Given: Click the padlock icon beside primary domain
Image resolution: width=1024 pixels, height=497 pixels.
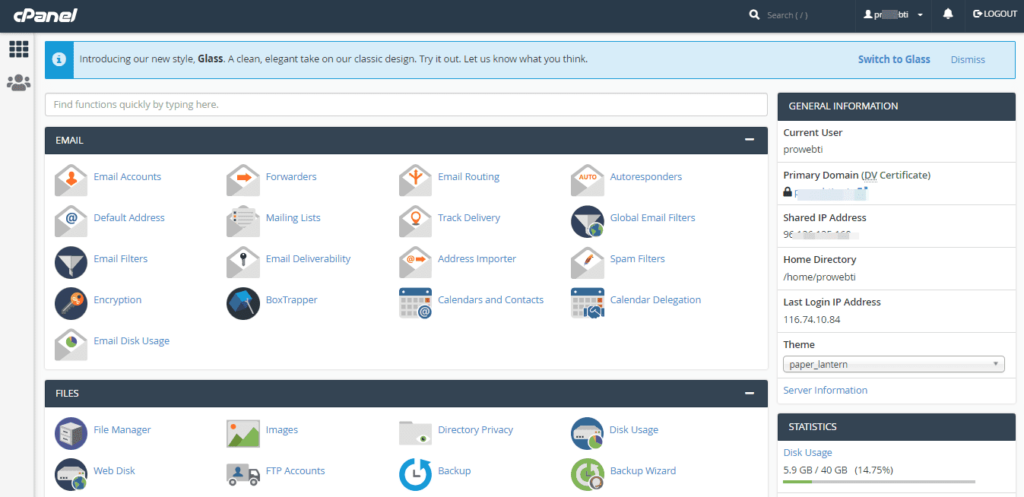Looking at the screenshot, I should point(788,193).
